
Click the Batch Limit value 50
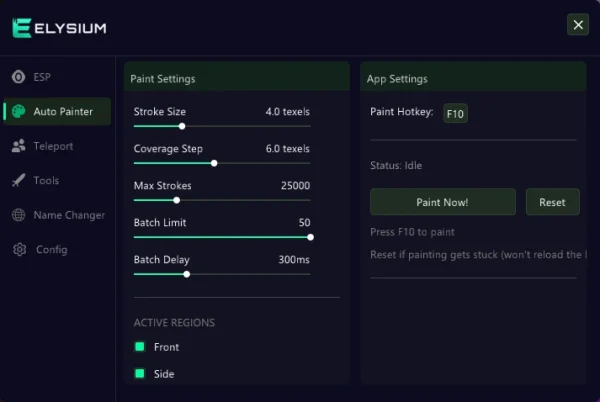305,223
